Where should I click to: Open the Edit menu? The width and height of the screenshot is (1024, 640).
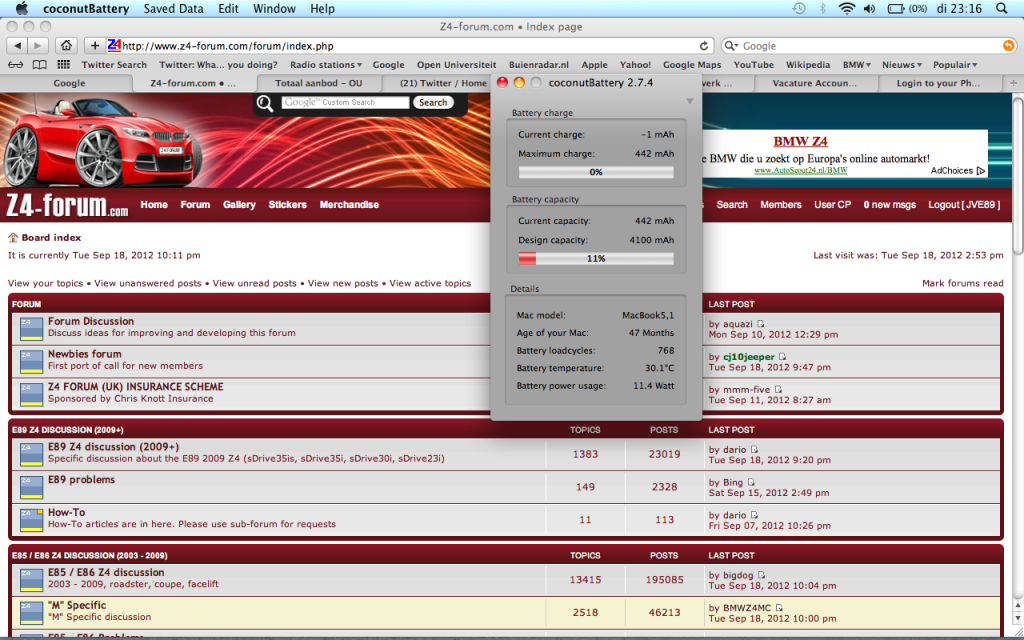tap(228, 8)
